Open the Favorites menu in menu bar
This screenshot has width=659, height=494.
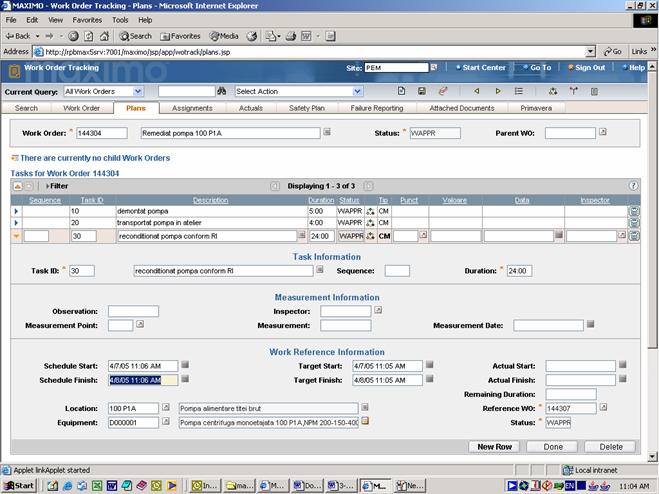pyautogui.click(x=87, y=20)
